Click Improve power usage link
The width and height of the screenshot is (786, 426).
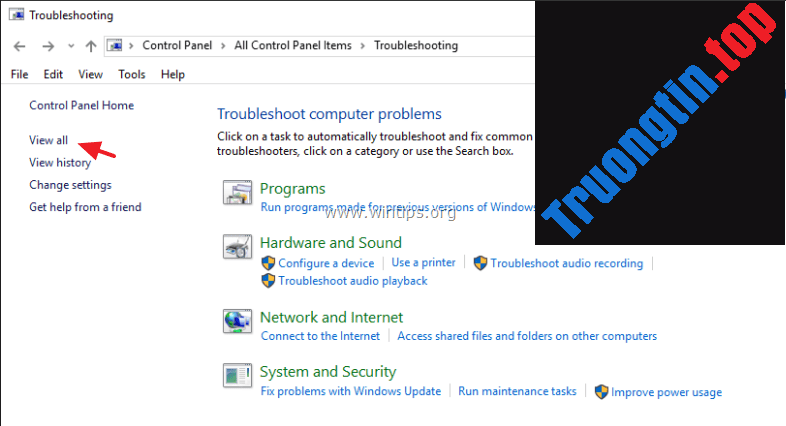click(666, 392)
